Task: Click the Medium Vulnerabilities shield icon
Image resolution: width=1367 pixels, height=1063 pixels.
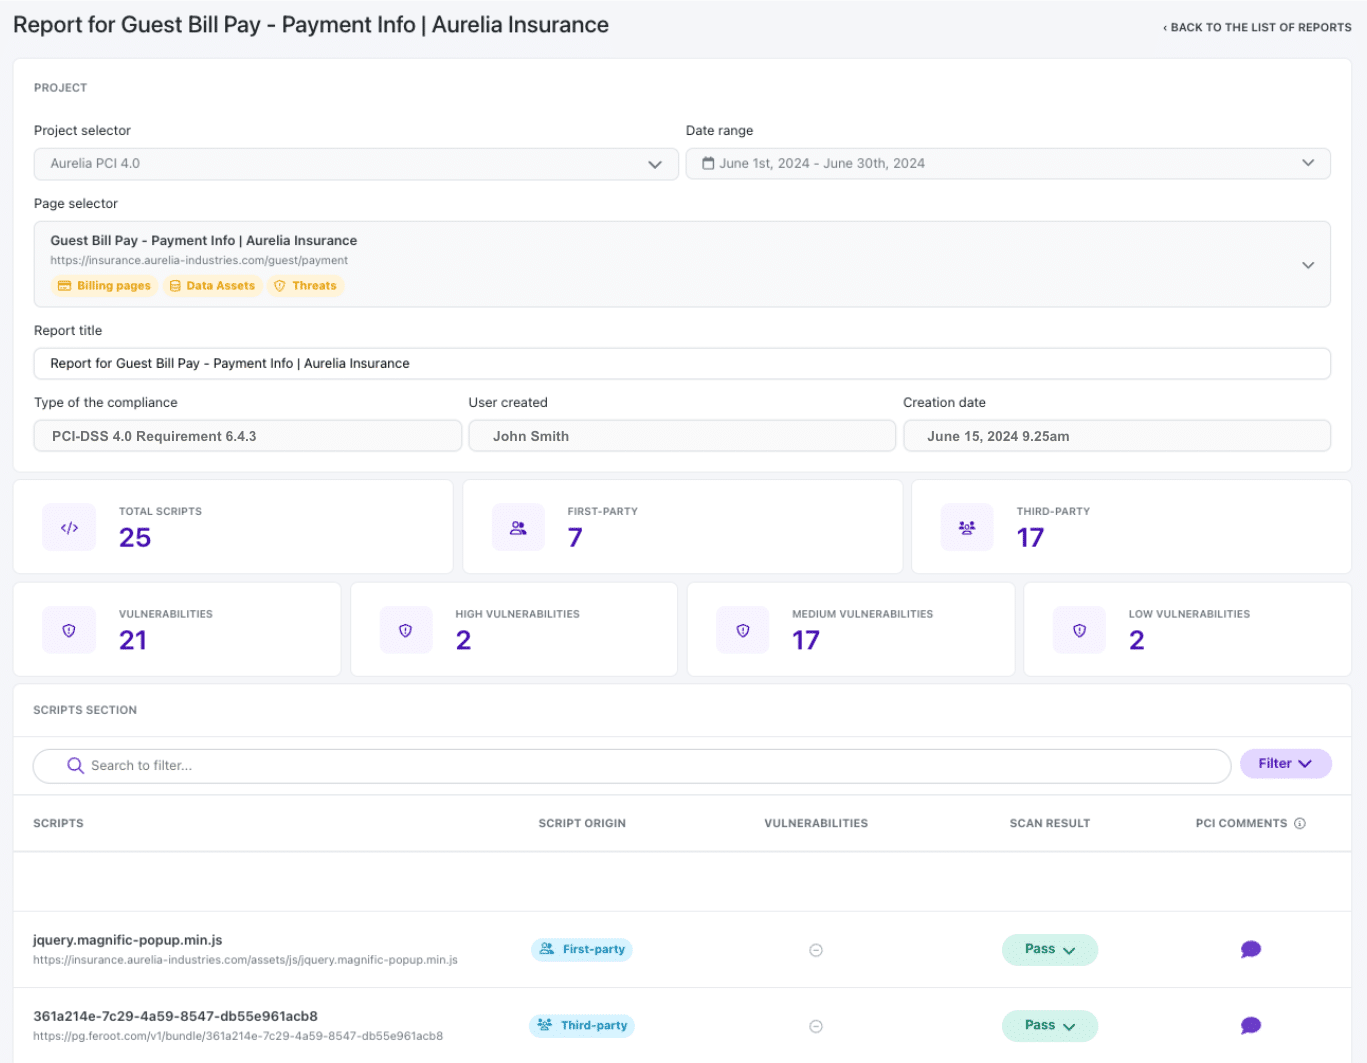Action: click(743, 631)
